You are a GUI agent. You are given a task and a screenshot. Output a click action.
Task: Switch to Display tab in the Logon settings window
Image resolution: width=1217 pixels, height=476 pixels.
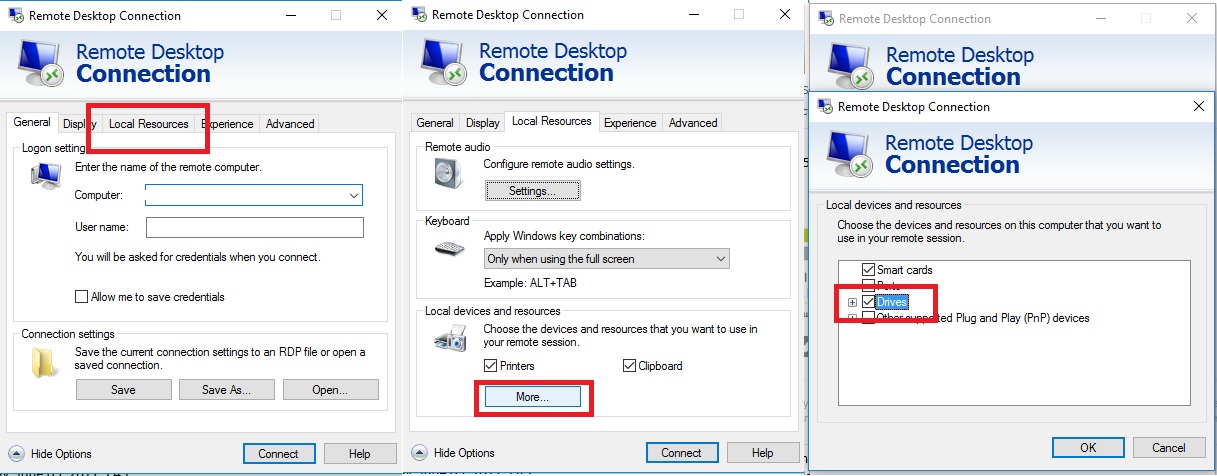pyautogui.click(x=79, y=124)
